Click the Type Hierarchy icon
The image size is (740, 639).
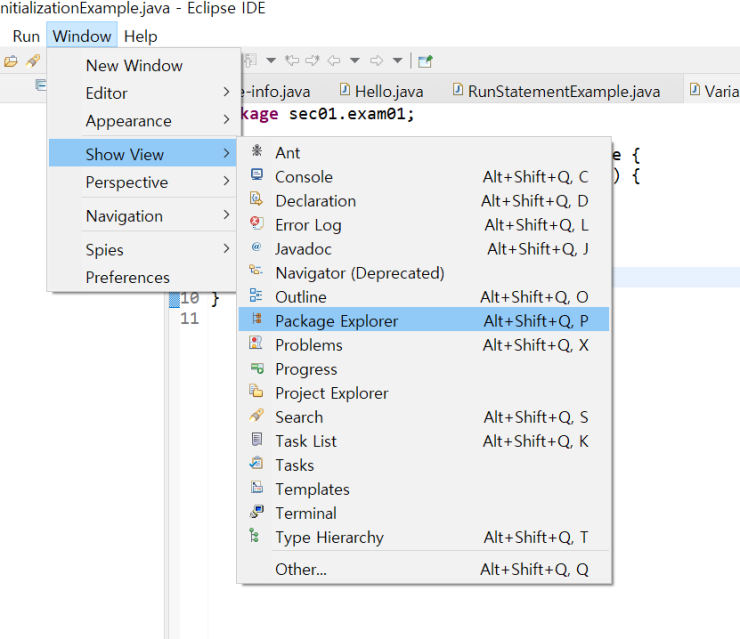(x=255, y=535)
